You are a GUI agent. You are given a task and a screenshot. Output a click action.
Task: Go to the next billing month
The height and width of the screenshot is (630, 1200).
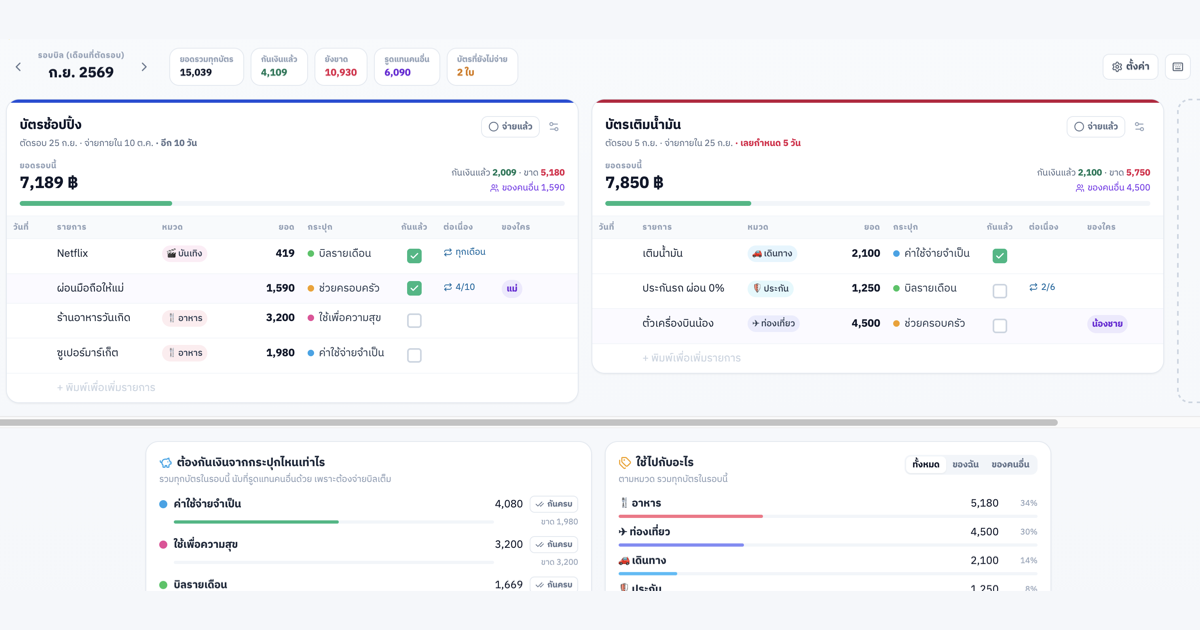pos(144,67)
